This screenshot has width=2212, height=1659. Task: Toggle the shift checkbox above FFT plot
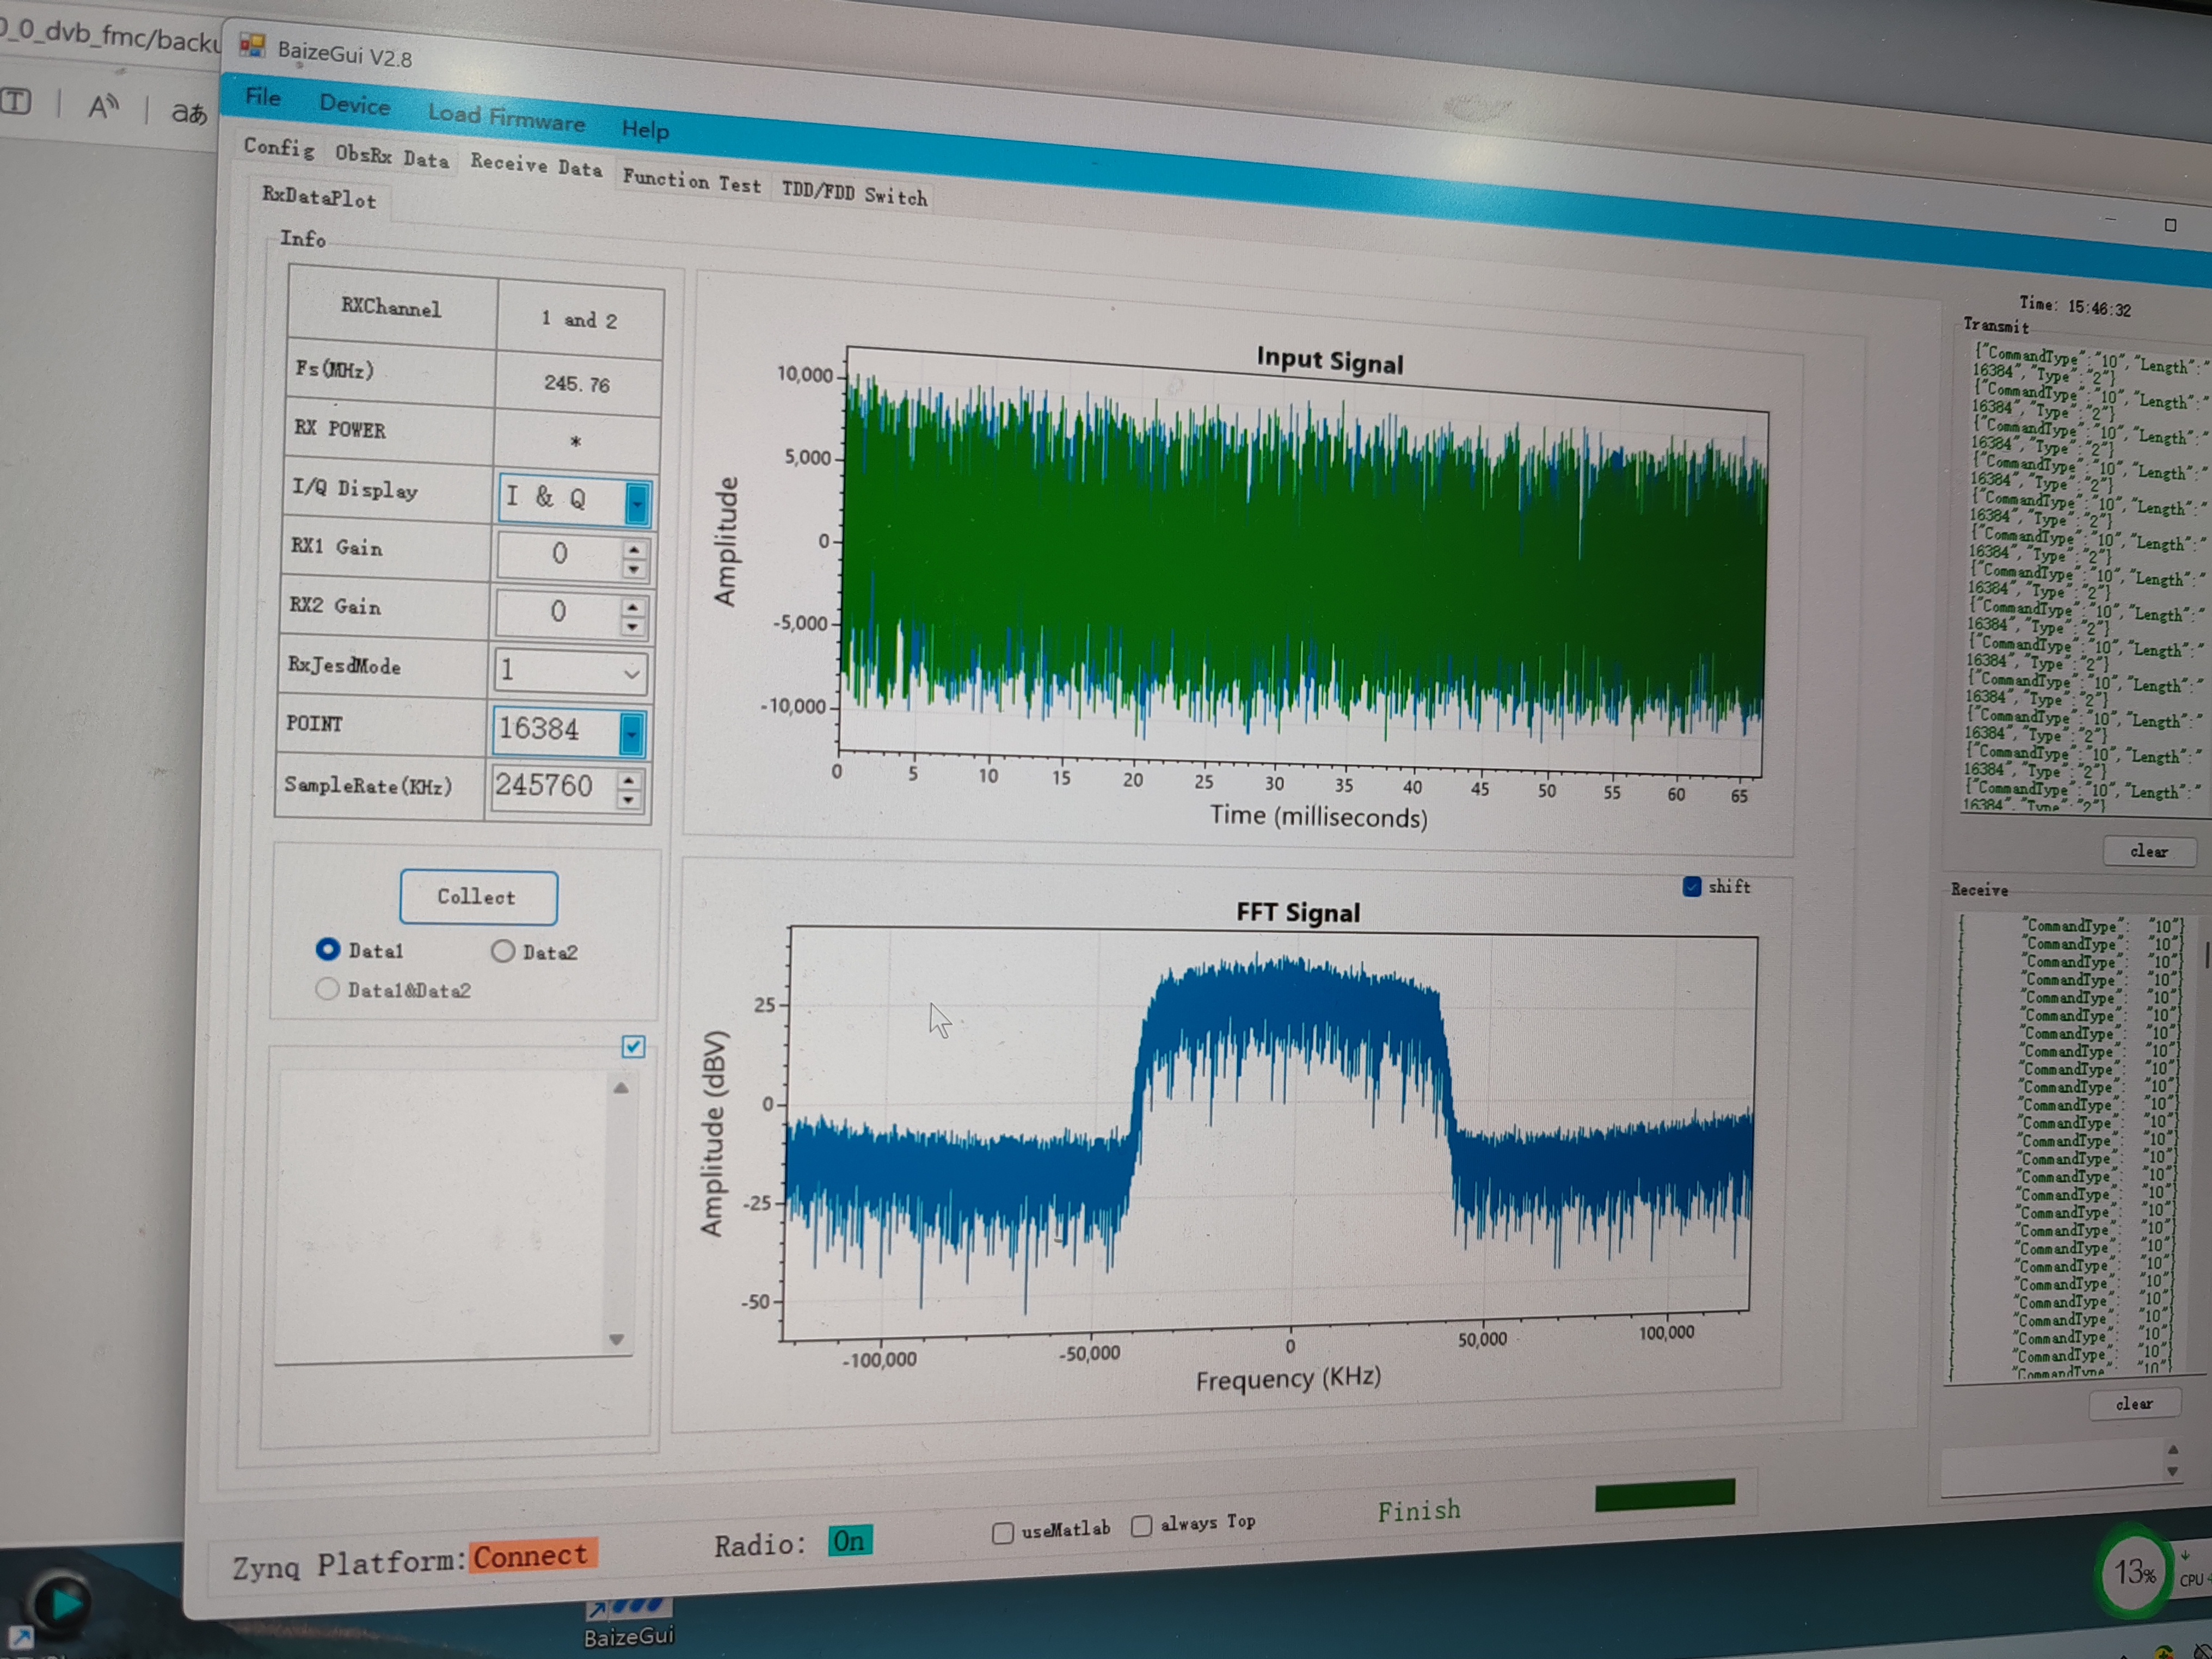(x=1692, y=886)
